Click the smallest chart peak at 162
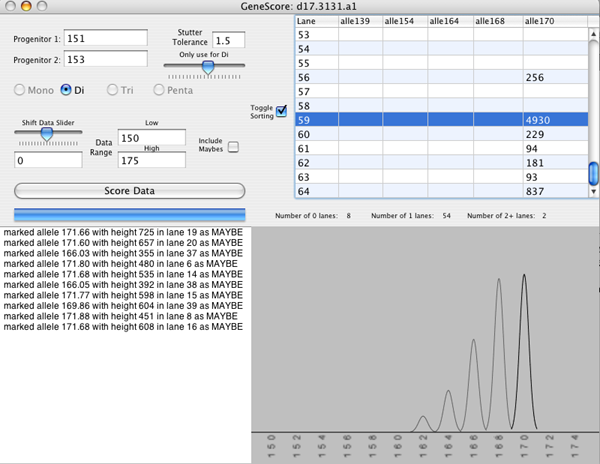The height and width of the screenshot is (464, 600). tap(423, 423)
